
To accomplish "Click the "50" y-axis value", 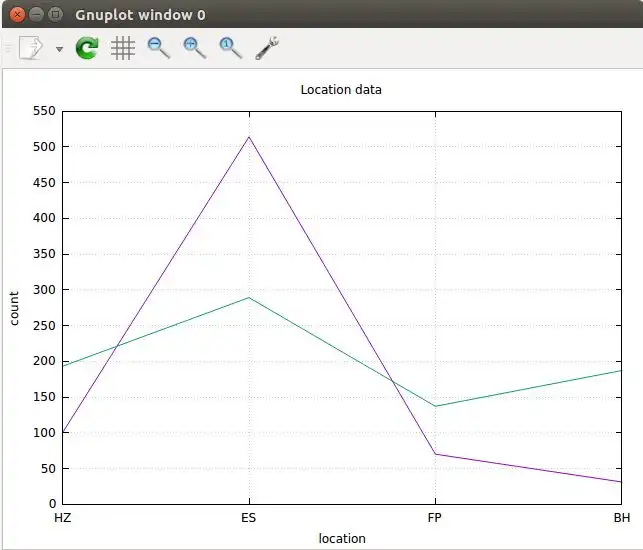I will tap(48, 468).
